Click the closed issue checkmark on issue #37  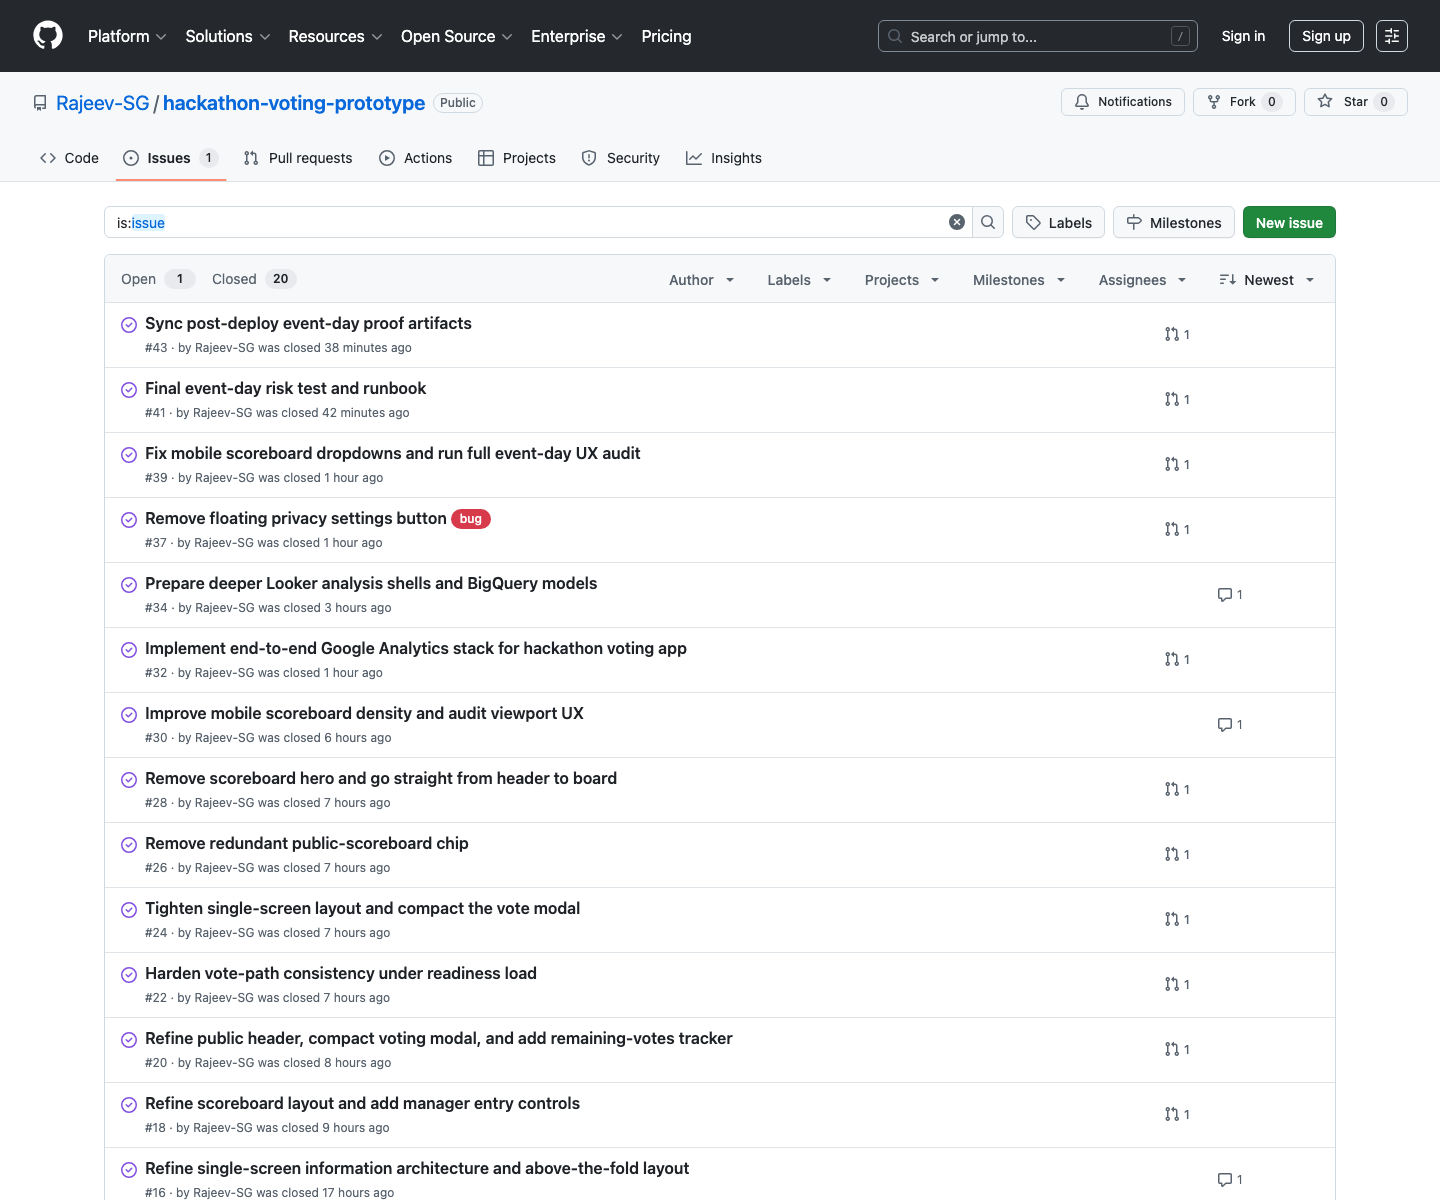tap(128, 519)
